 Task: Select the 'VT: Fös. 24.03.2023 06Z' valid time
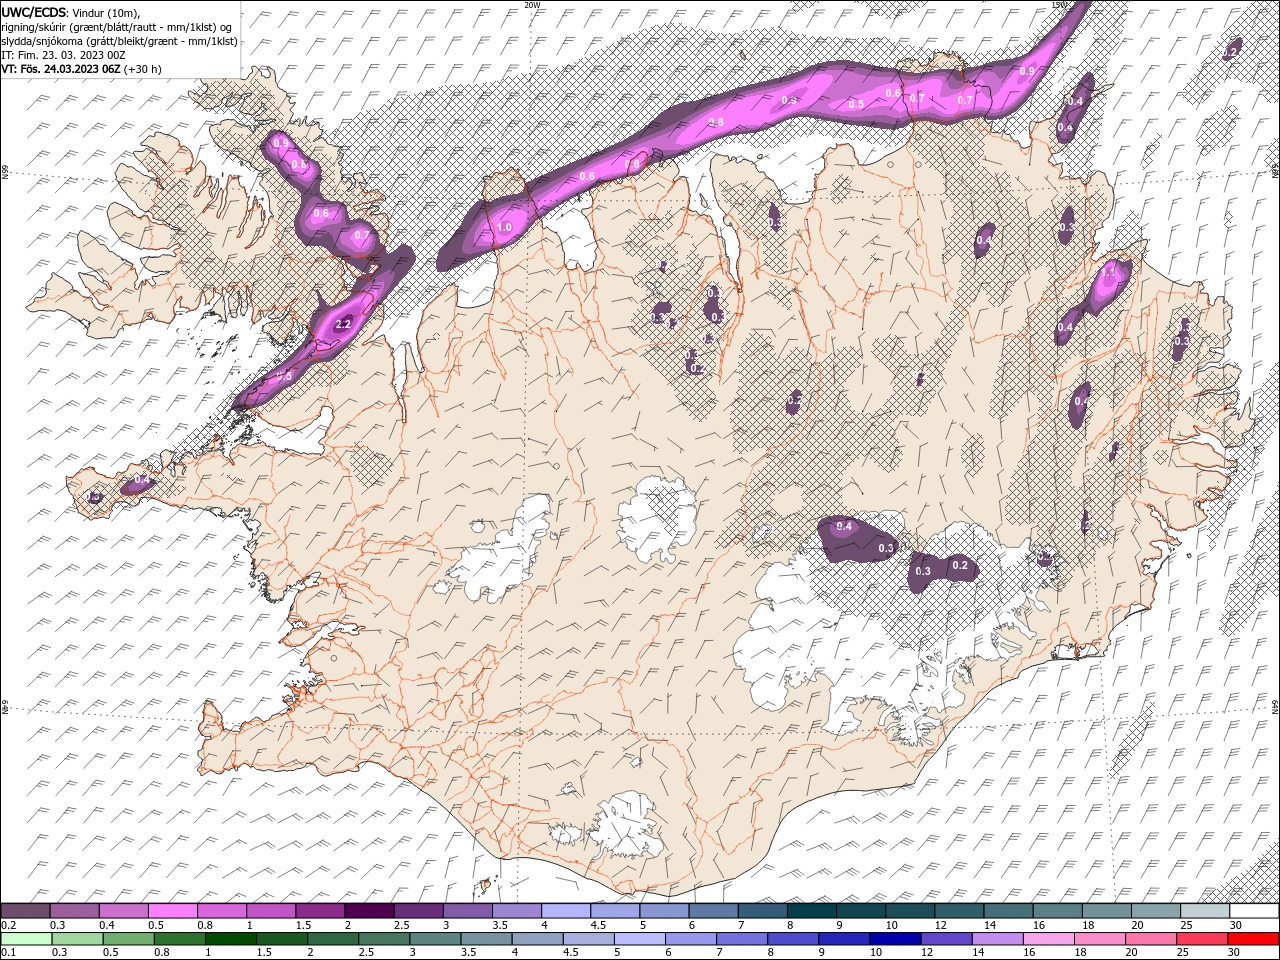click(61, 69)
